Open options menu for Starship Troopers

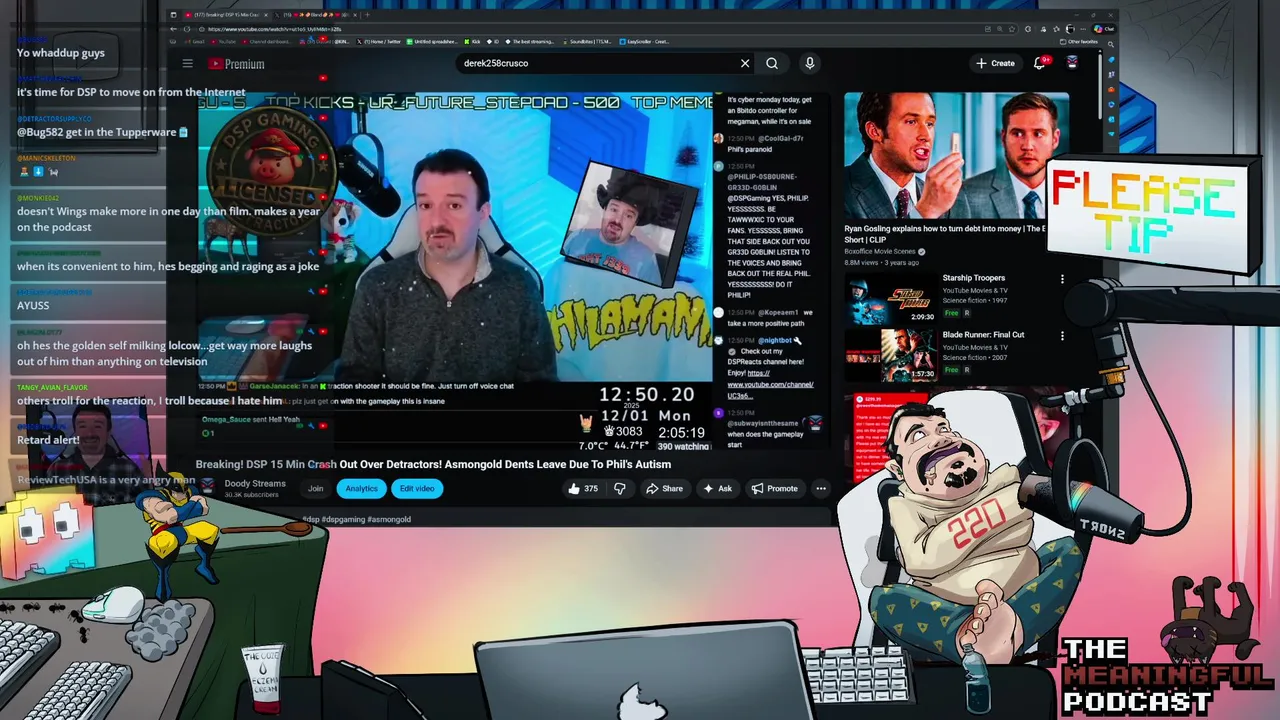(x=1062, y=279)
